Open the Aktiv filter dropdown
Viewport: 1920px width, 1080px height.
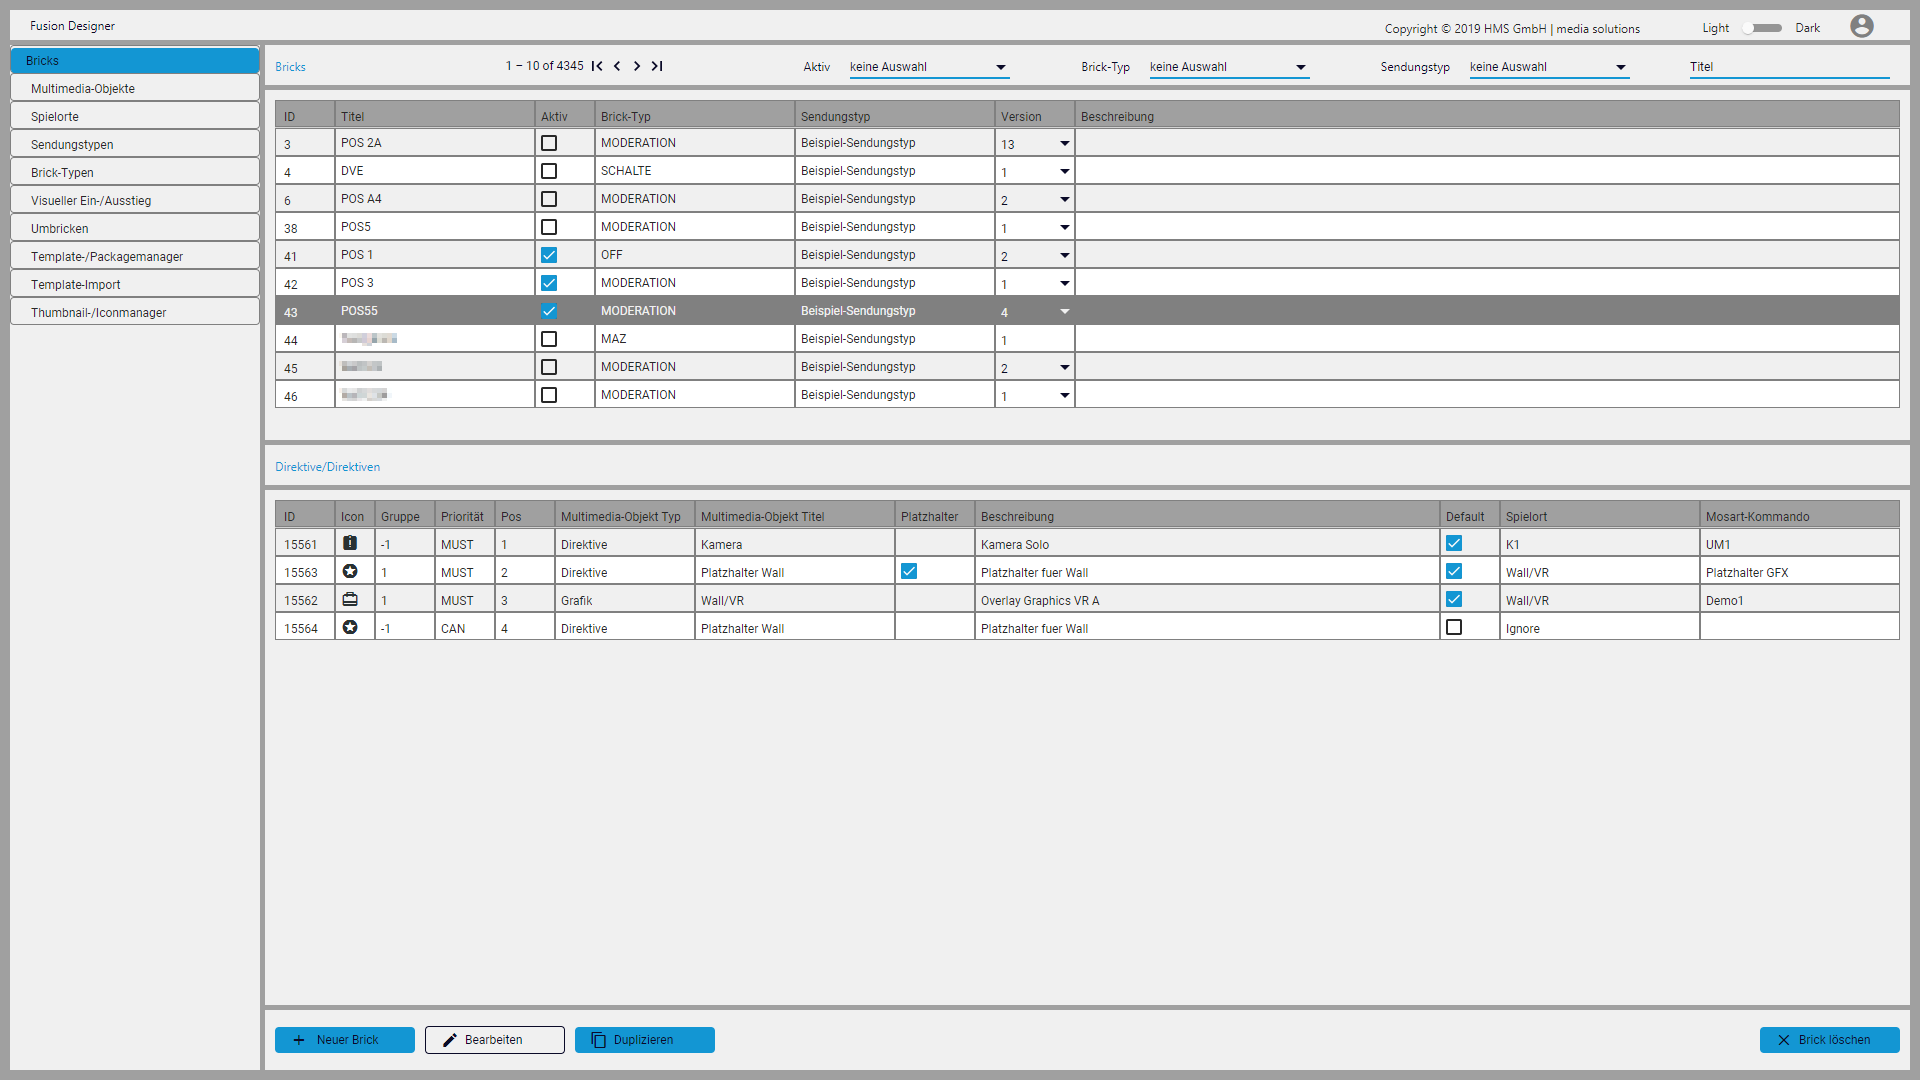[928, 67]
